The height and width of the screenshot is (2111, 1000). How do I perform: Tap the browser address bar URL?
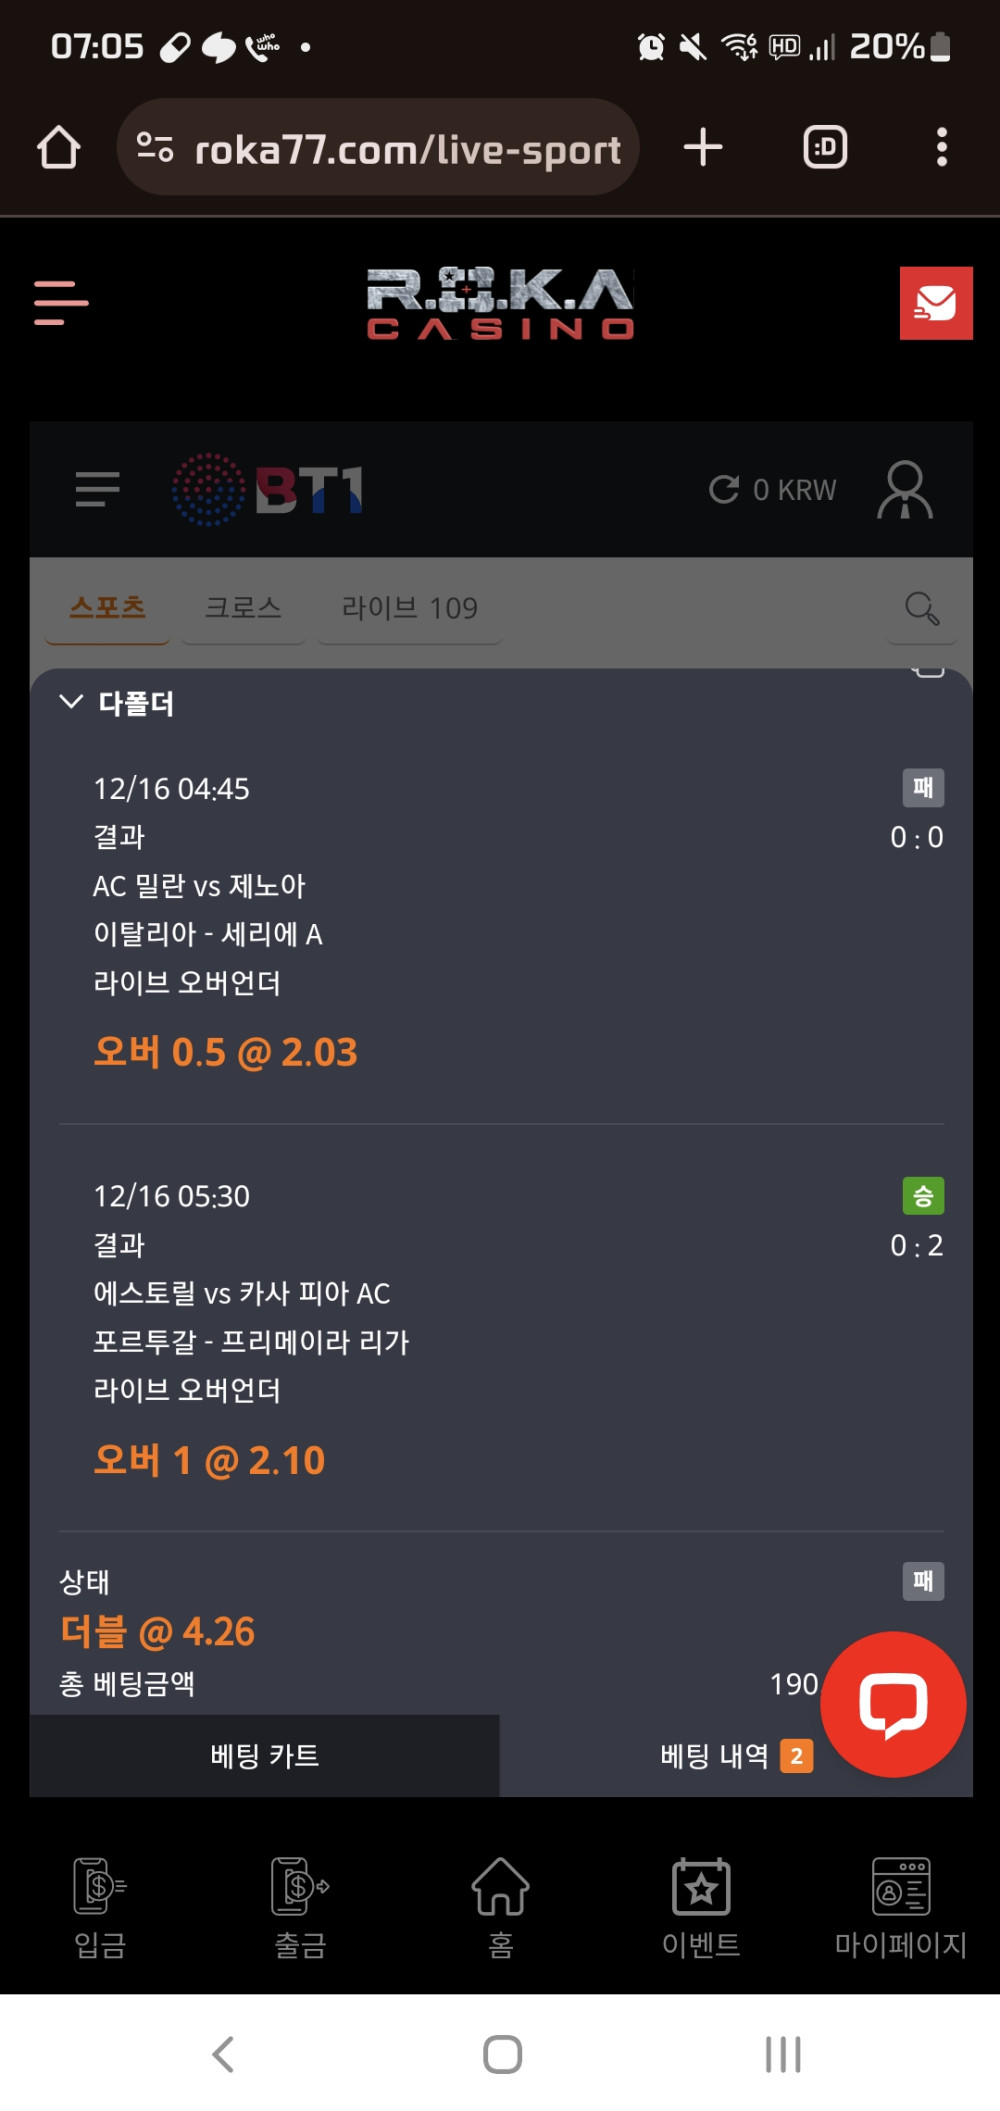(x=407, y=149)
